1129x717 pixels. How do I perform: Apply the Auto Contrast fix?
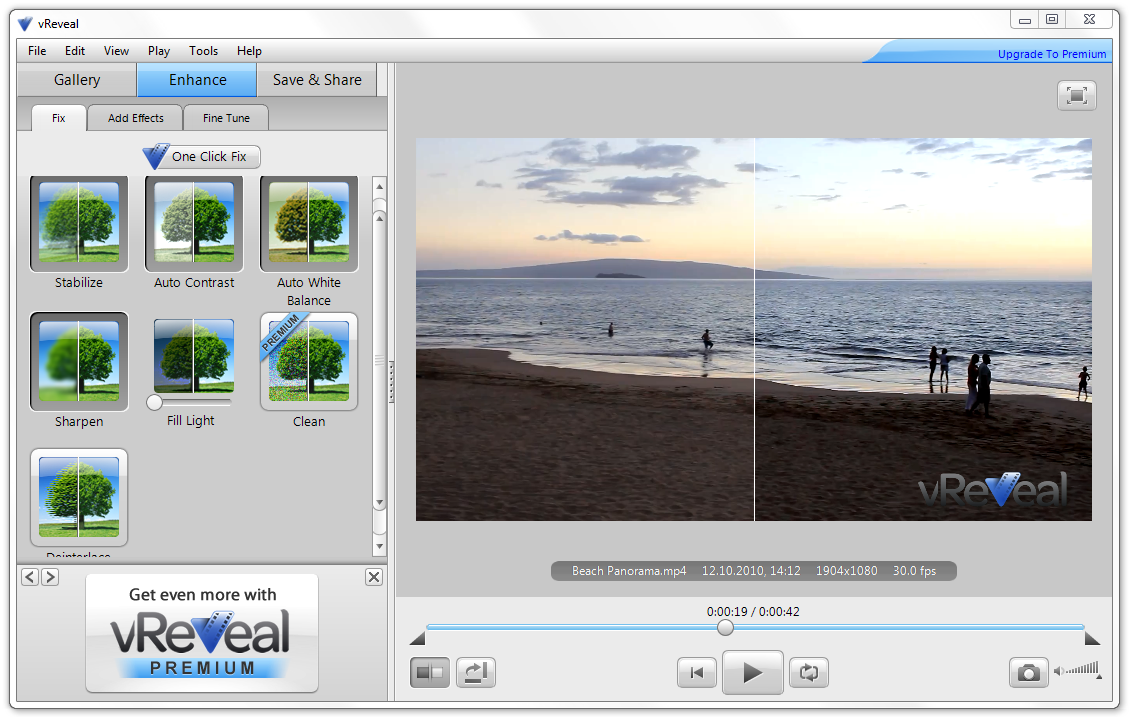[194, 224]
